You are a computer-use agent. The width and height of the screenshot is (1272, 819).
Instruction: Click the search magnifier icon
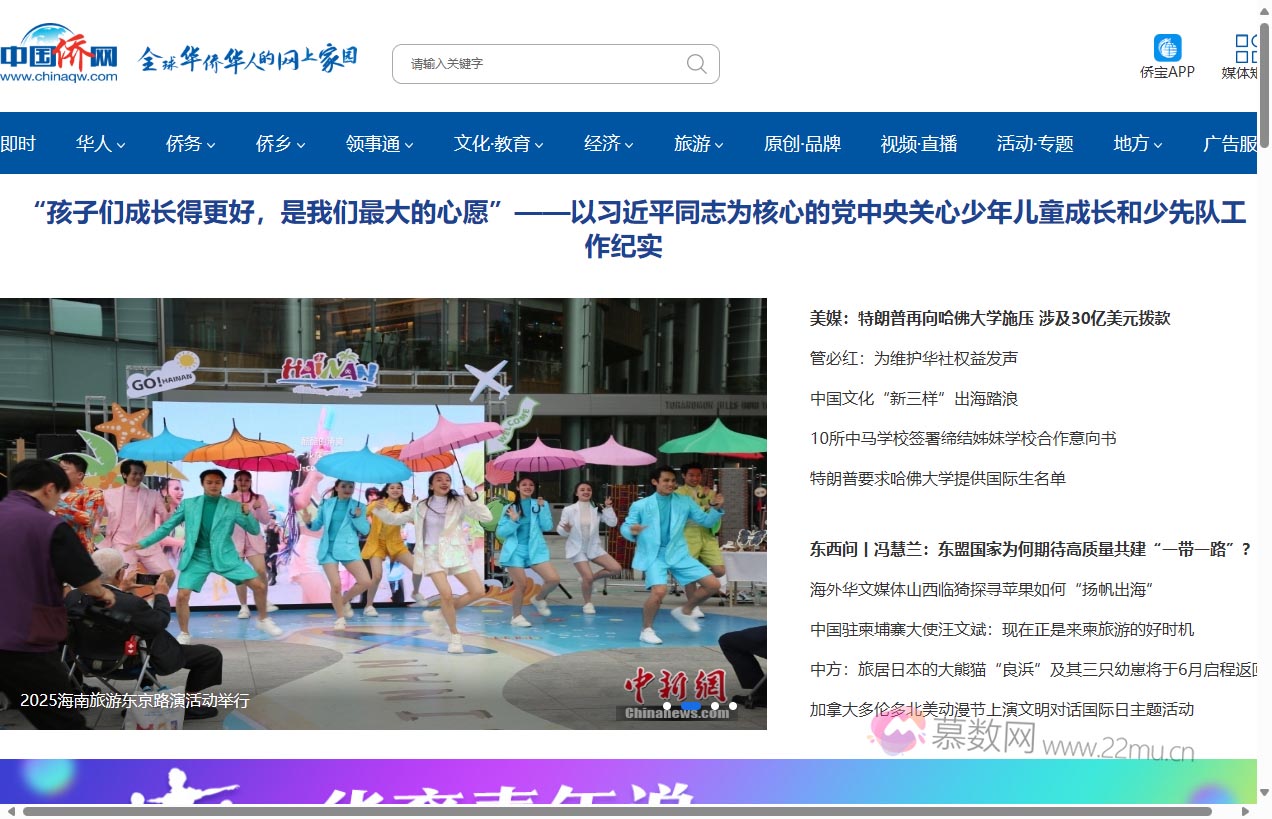pos(696,64)
